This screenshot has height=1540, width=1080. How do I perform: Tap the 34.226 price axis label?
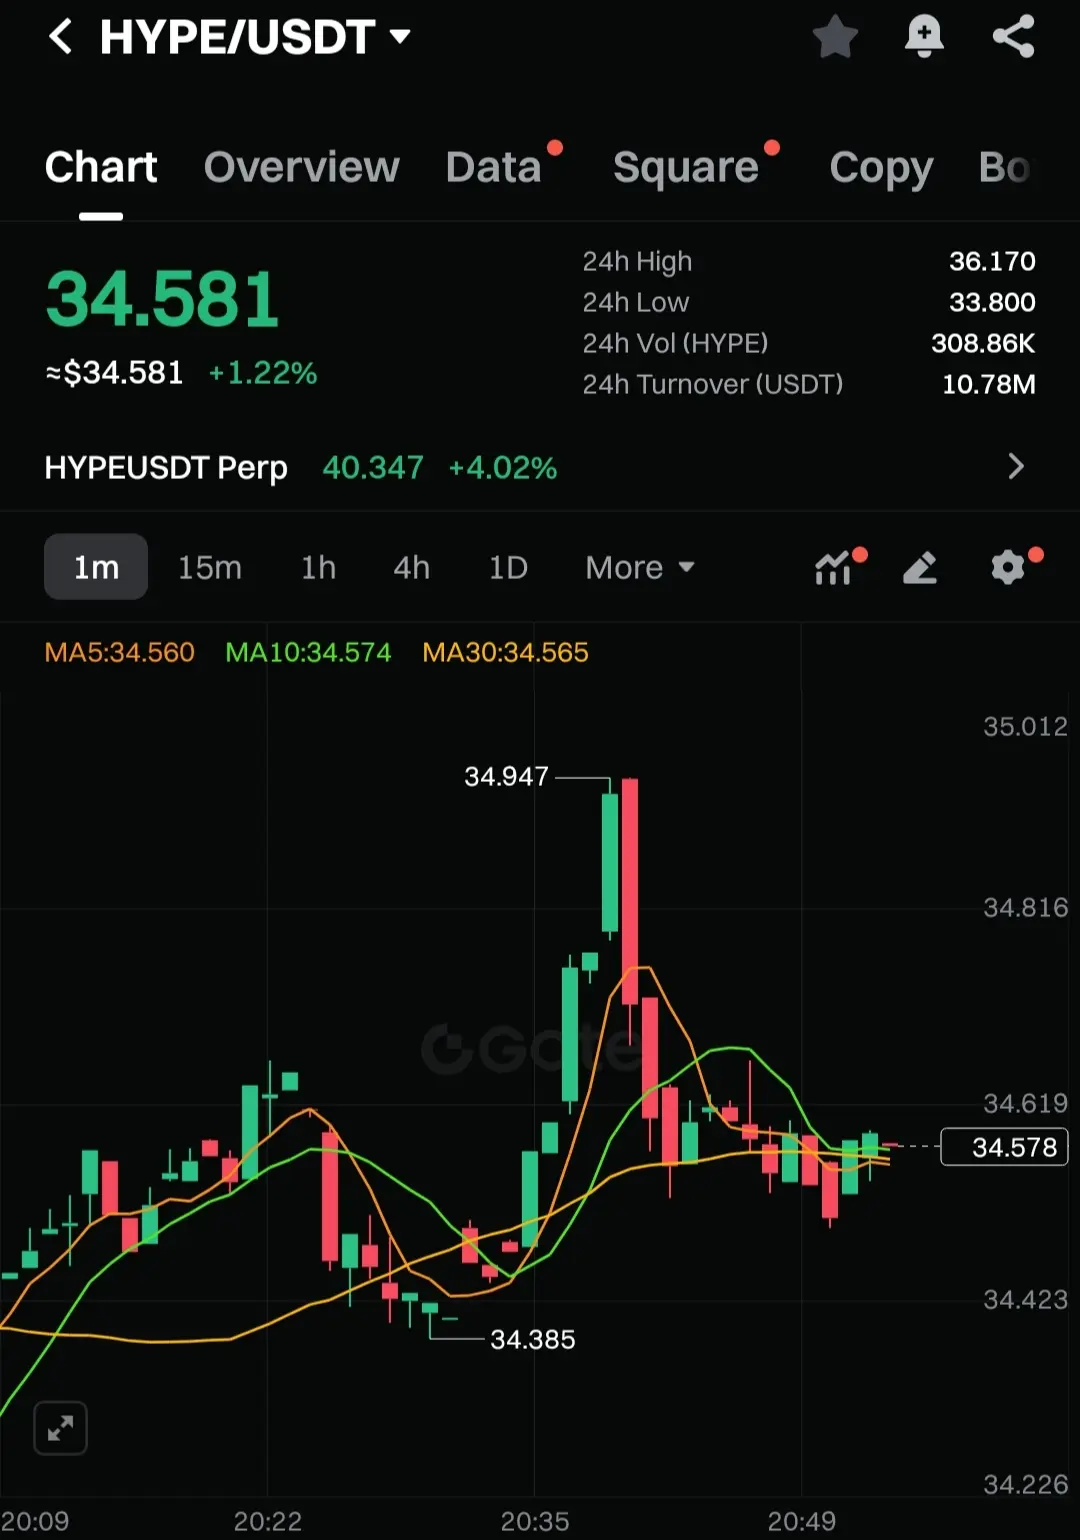(x=1025, y=1485)
